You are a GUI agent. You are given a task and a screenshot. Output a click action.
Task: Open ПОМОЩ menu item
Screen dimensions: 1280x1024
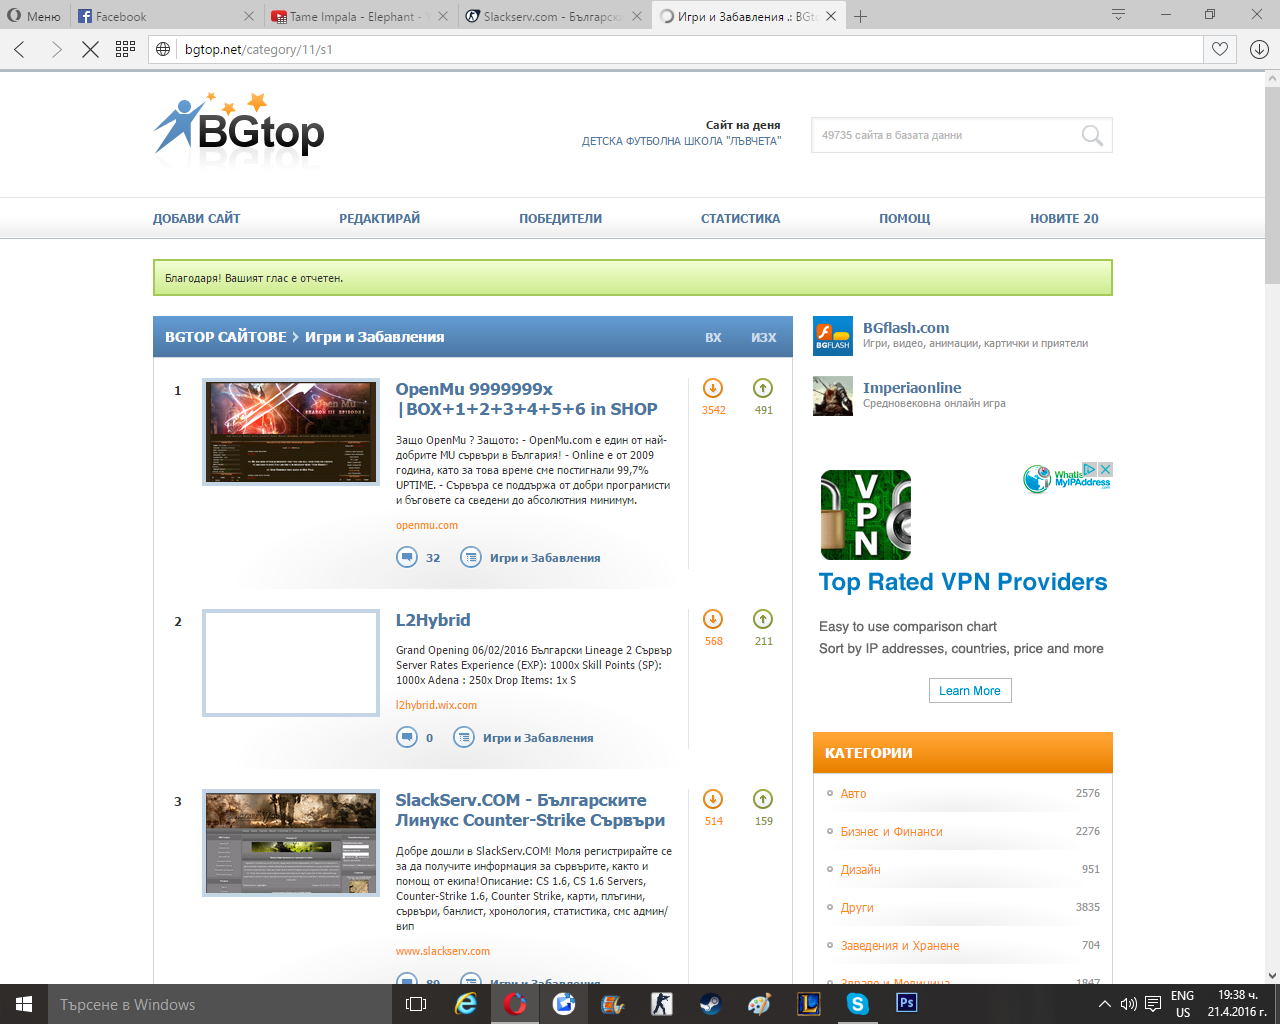coord(905,218)
